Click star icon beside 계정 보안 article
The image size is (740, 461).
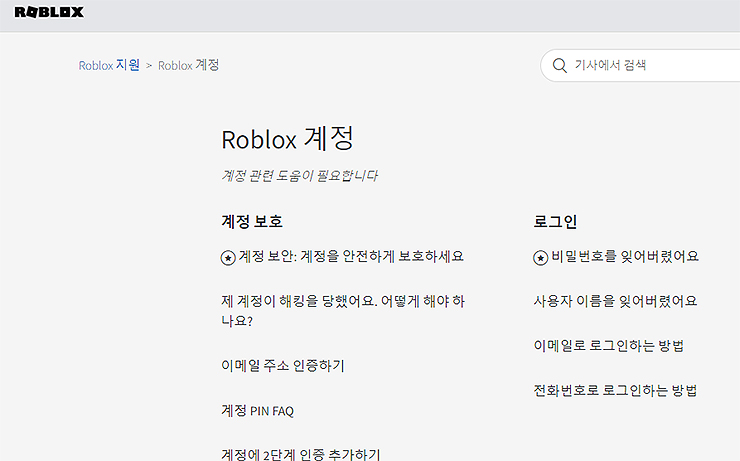pyautogui.click(x=228, y=258)
